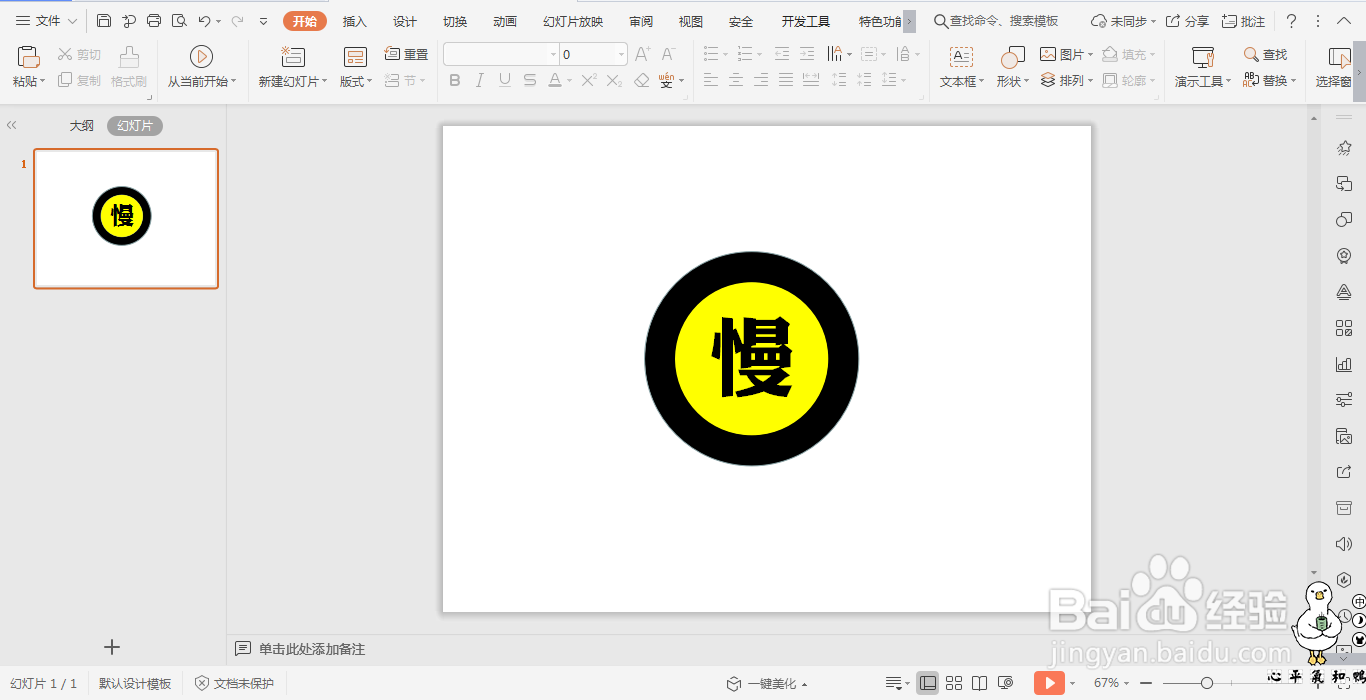Toggle Subscript formatting
The height and width of the screenshot is (700, 1366).
(x=615, y=80)
